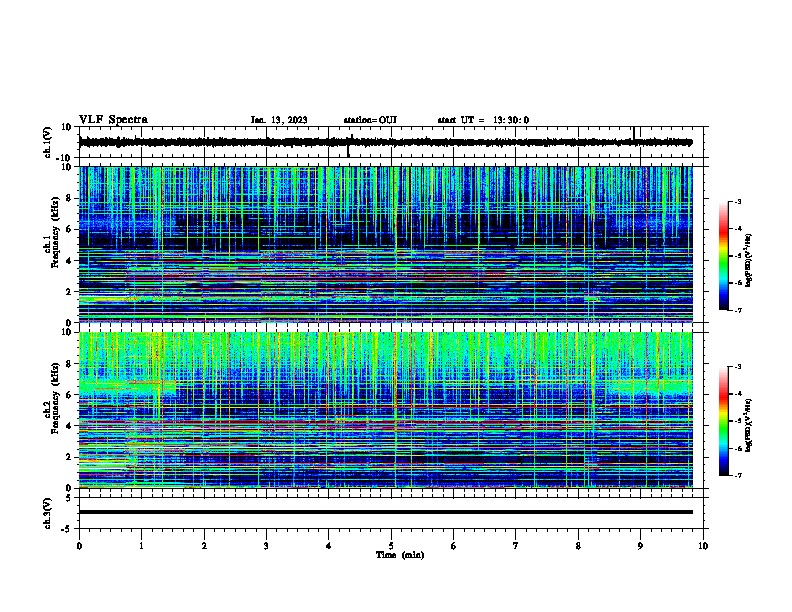Click the upward spike in ch.1 waveform
Image resolution: width=792 pixels, height=612 pixels.
634,132
